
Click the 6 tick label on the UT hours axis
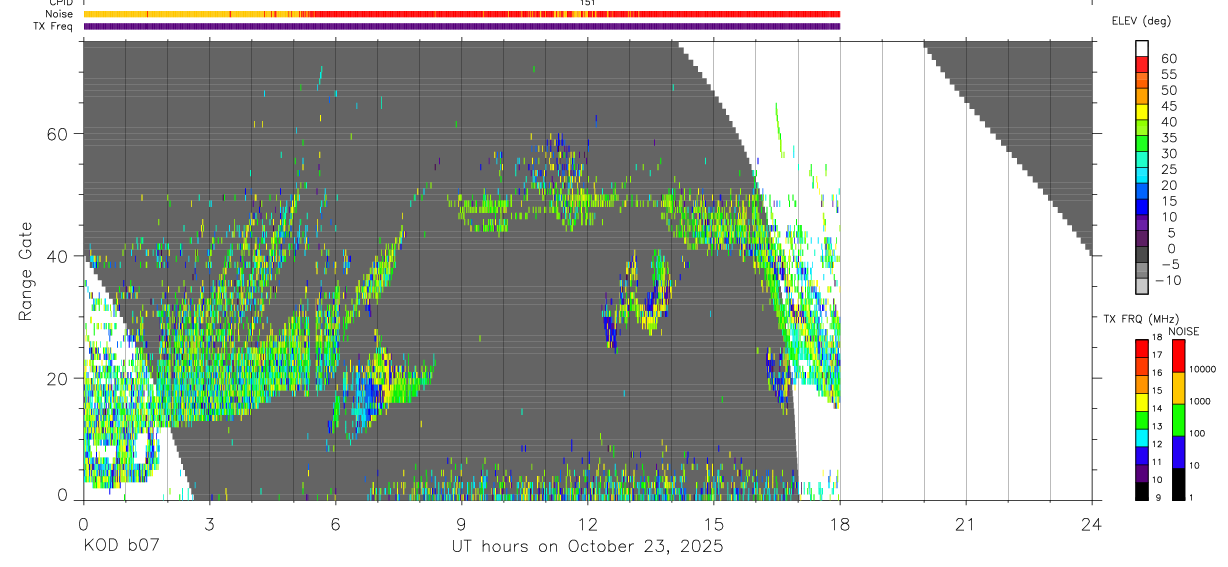pos(335,525)
